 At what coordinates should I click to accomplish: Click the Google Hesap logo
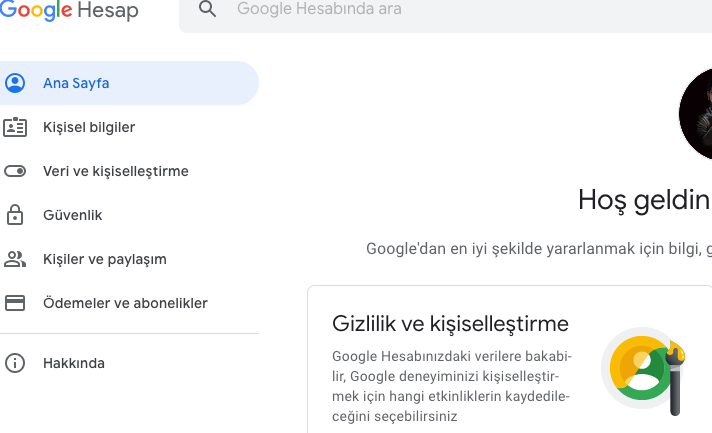pos(68,11)
